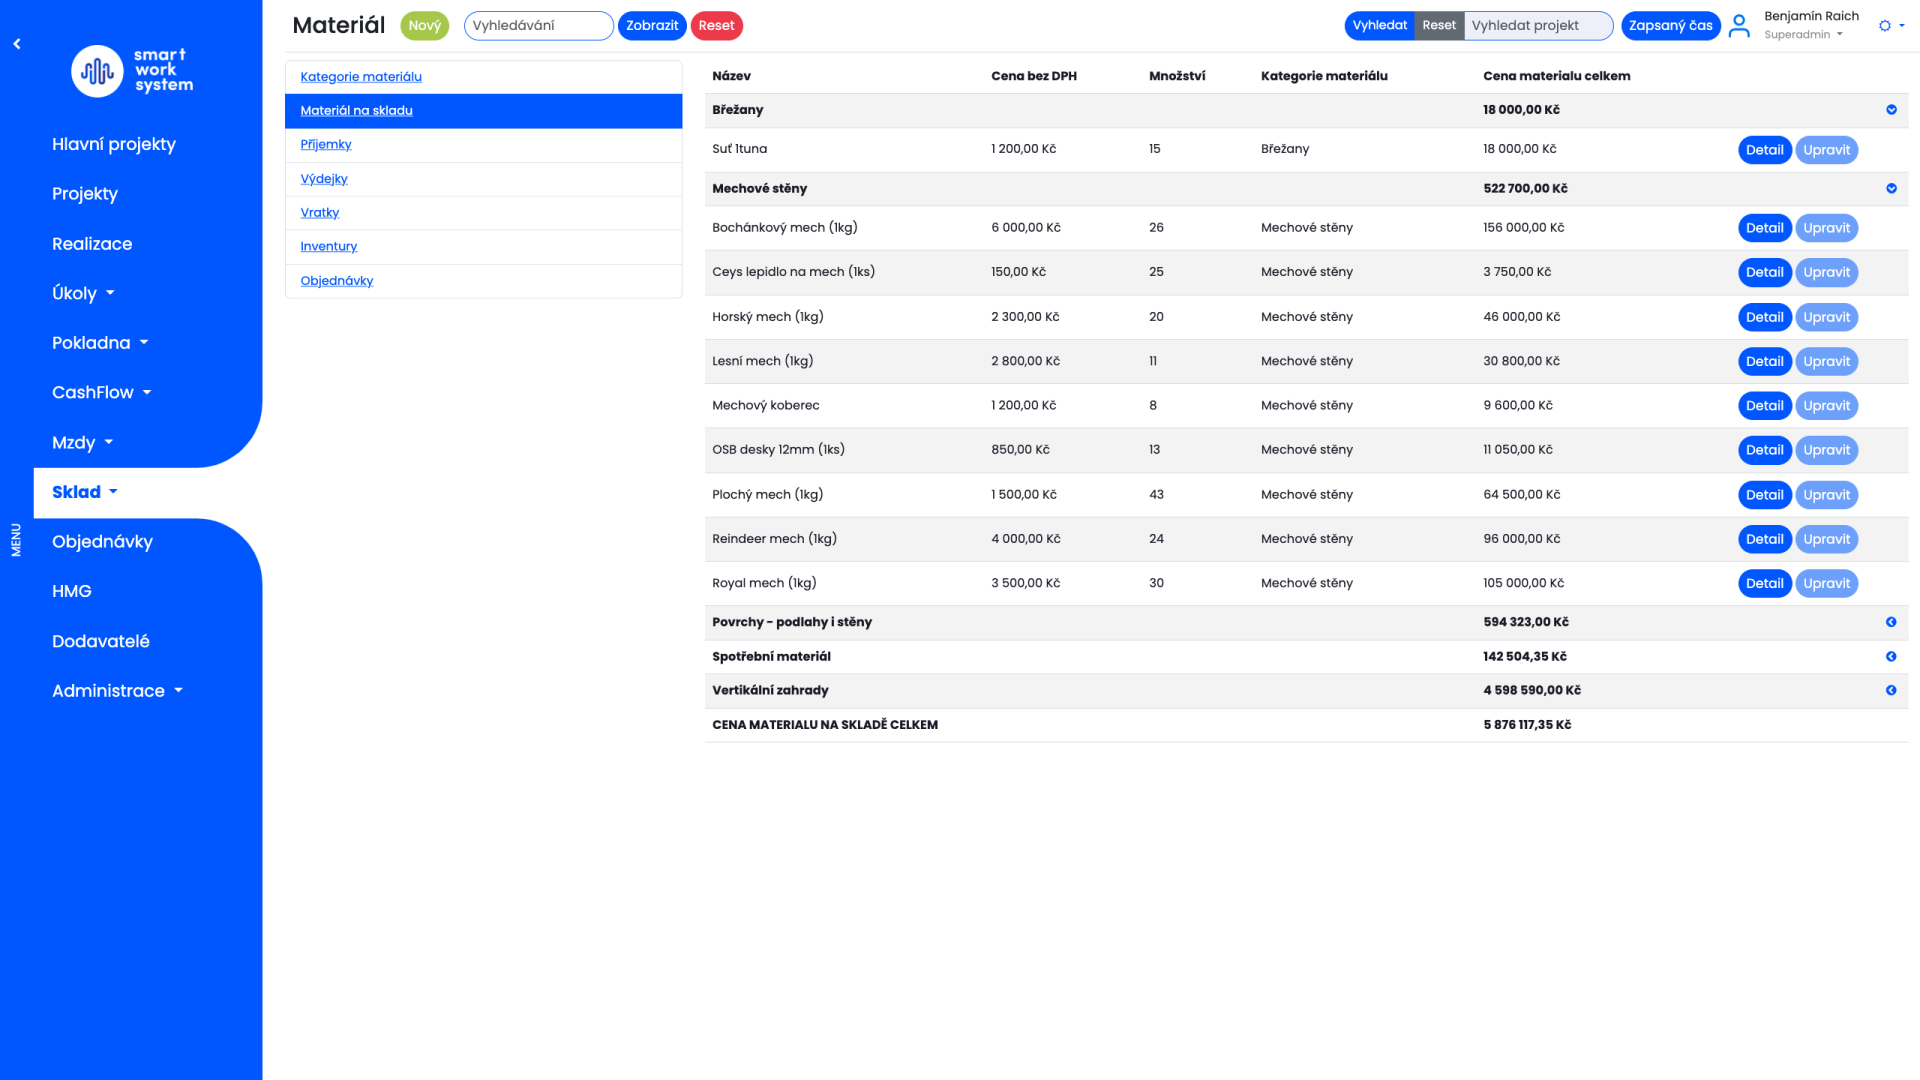Open the Inventury link

click(x=328, y=247)
